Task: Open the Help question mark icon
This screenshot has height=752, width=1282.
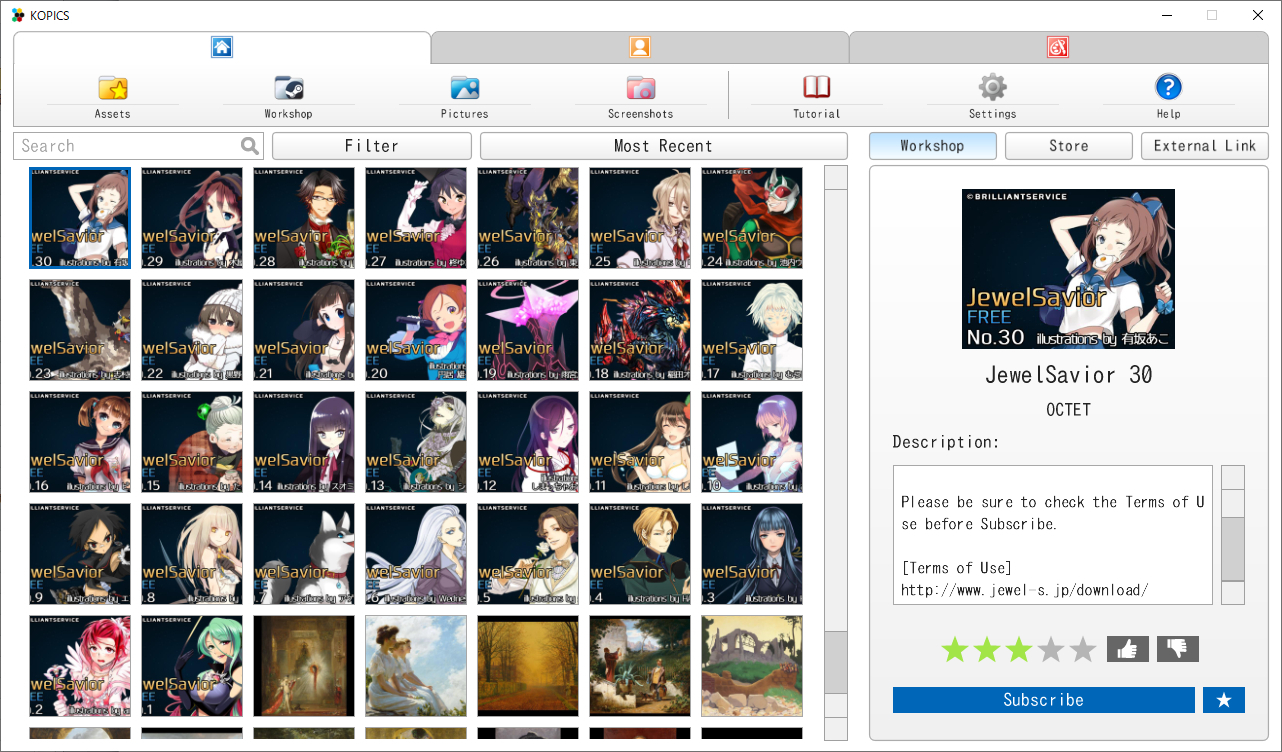Action: pyautogui.click(x=1168, y=88)
